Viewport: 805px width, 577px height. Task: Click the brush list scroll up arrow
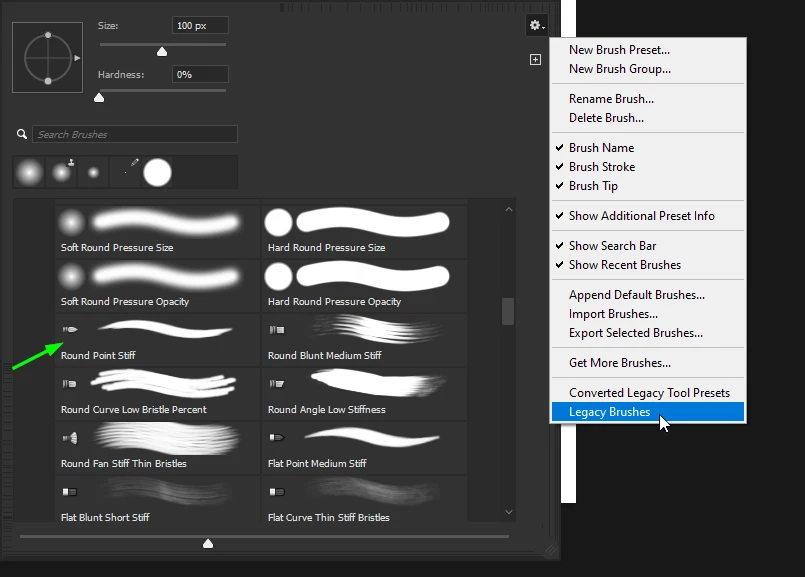(x=509, y=209)
